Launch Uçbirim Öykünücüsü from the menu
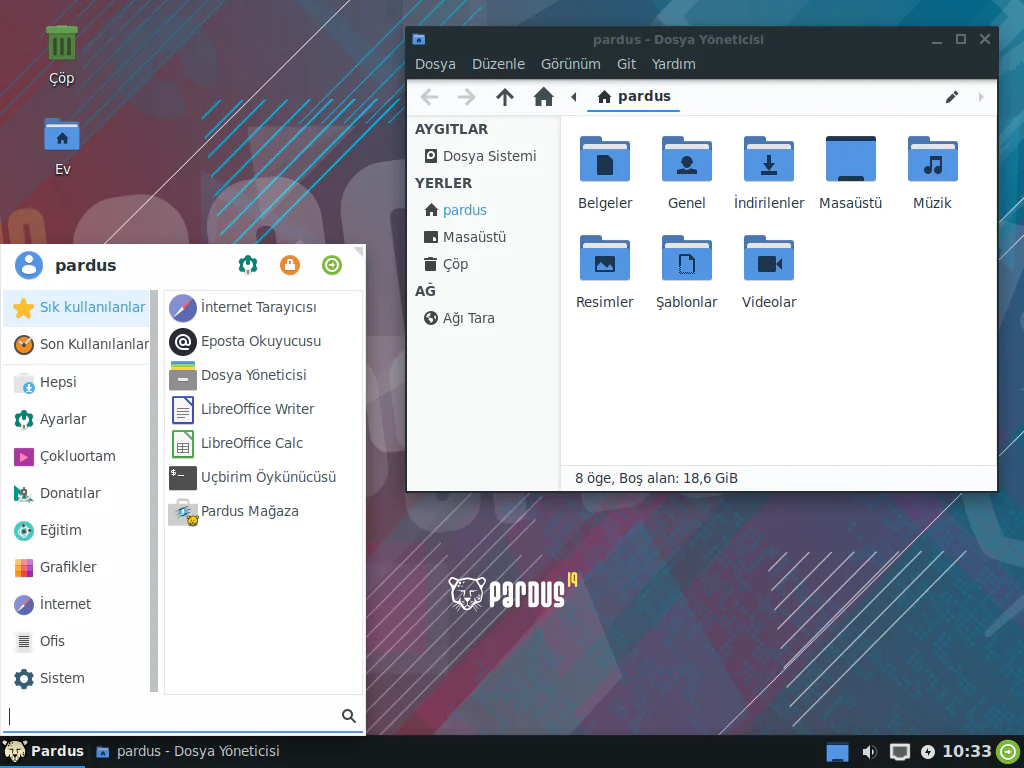 [x=267, y=477]
